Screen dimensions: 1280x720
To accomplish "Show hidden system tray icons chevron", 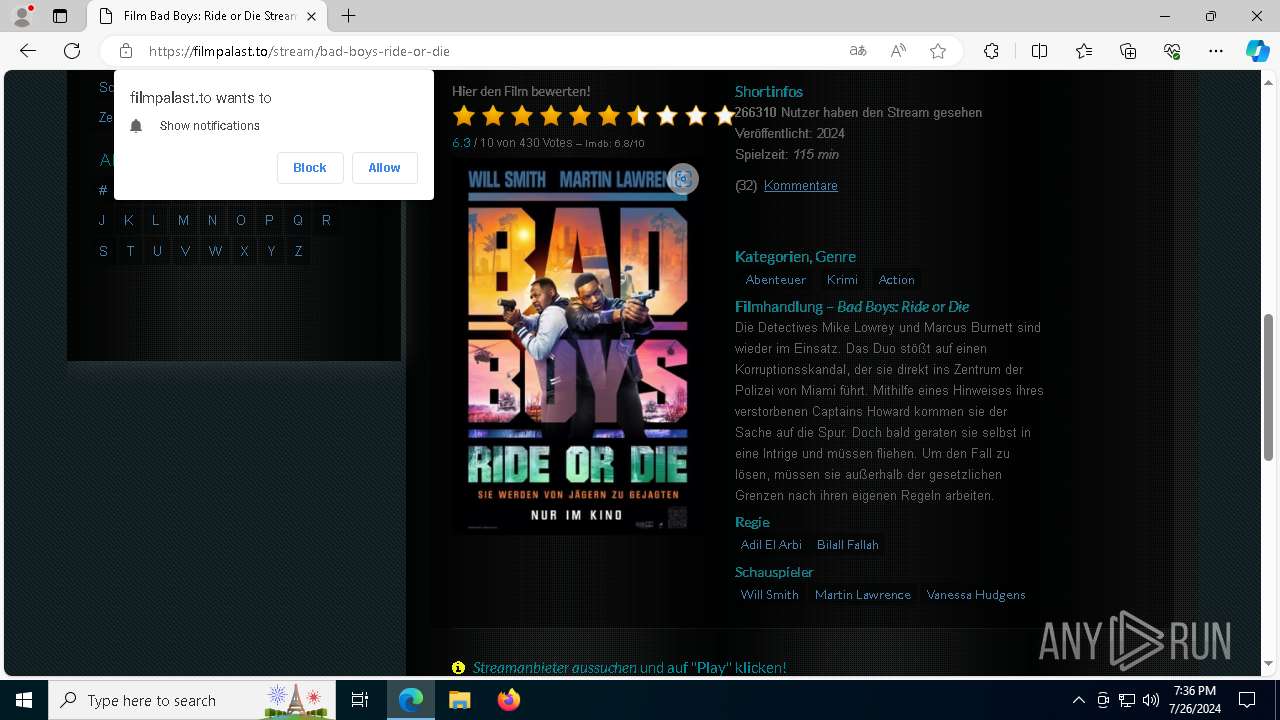I will coord(1078,700).
